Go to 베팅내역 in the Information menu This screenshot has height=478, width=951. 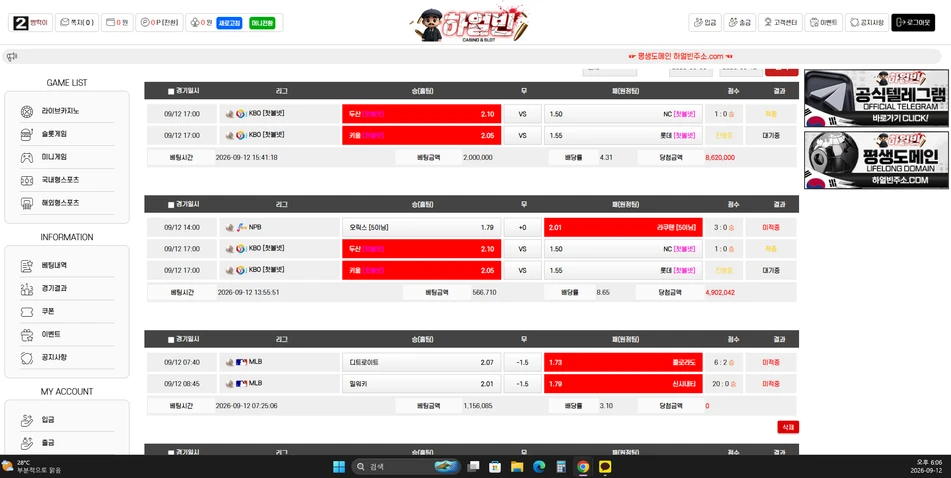pos(54,265)
